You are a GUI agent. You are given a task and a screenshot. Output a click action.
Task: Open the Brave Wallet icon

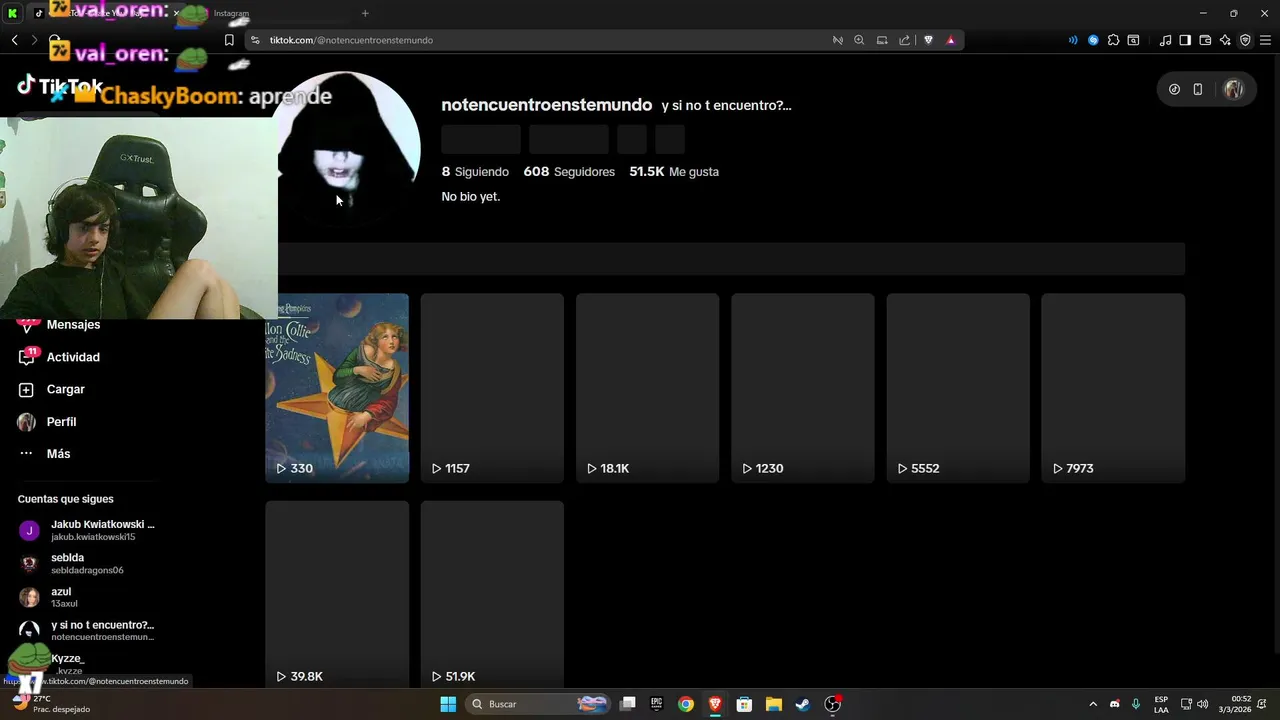1205,40
